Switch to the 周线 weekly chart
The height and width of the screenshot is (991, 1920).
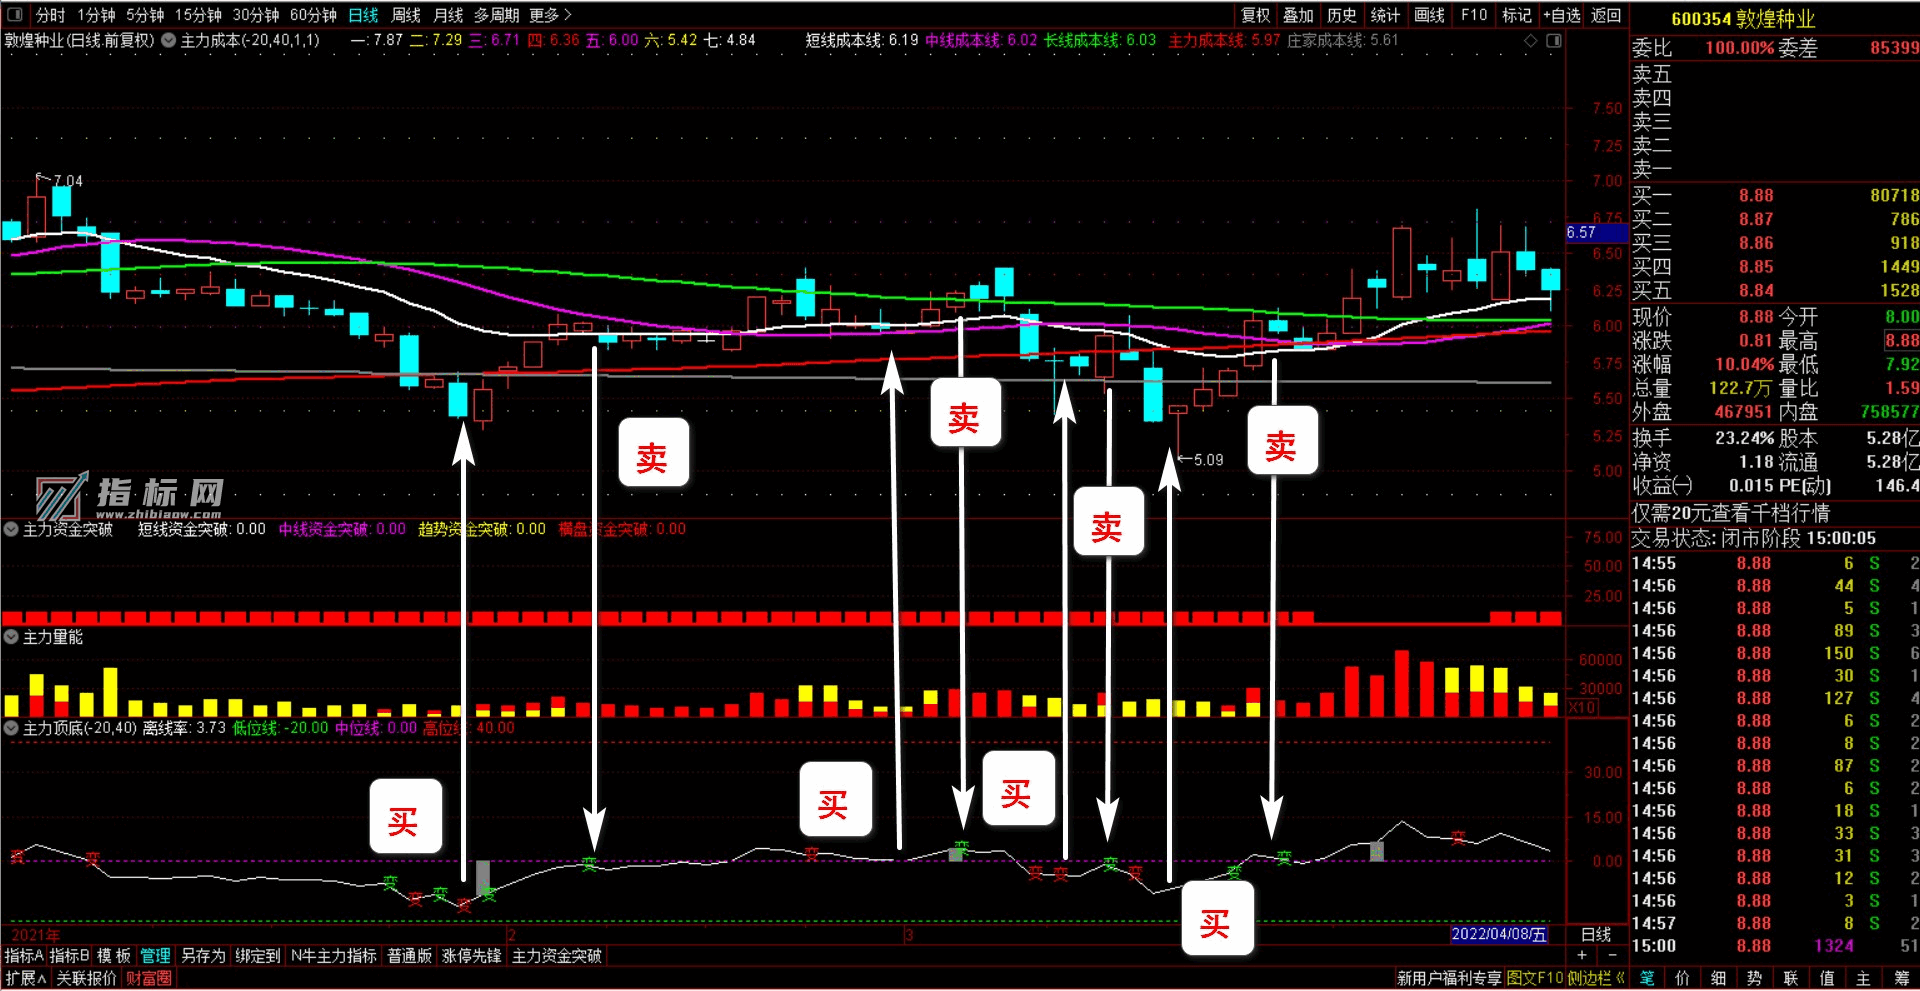(405, 15)
